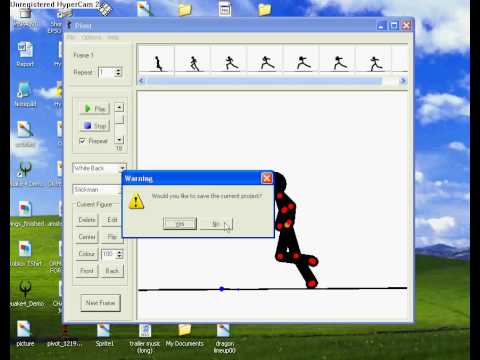Open the Sprite1 file on the desktop
This screenshot has height=360, width=480.
pos(104,335)
